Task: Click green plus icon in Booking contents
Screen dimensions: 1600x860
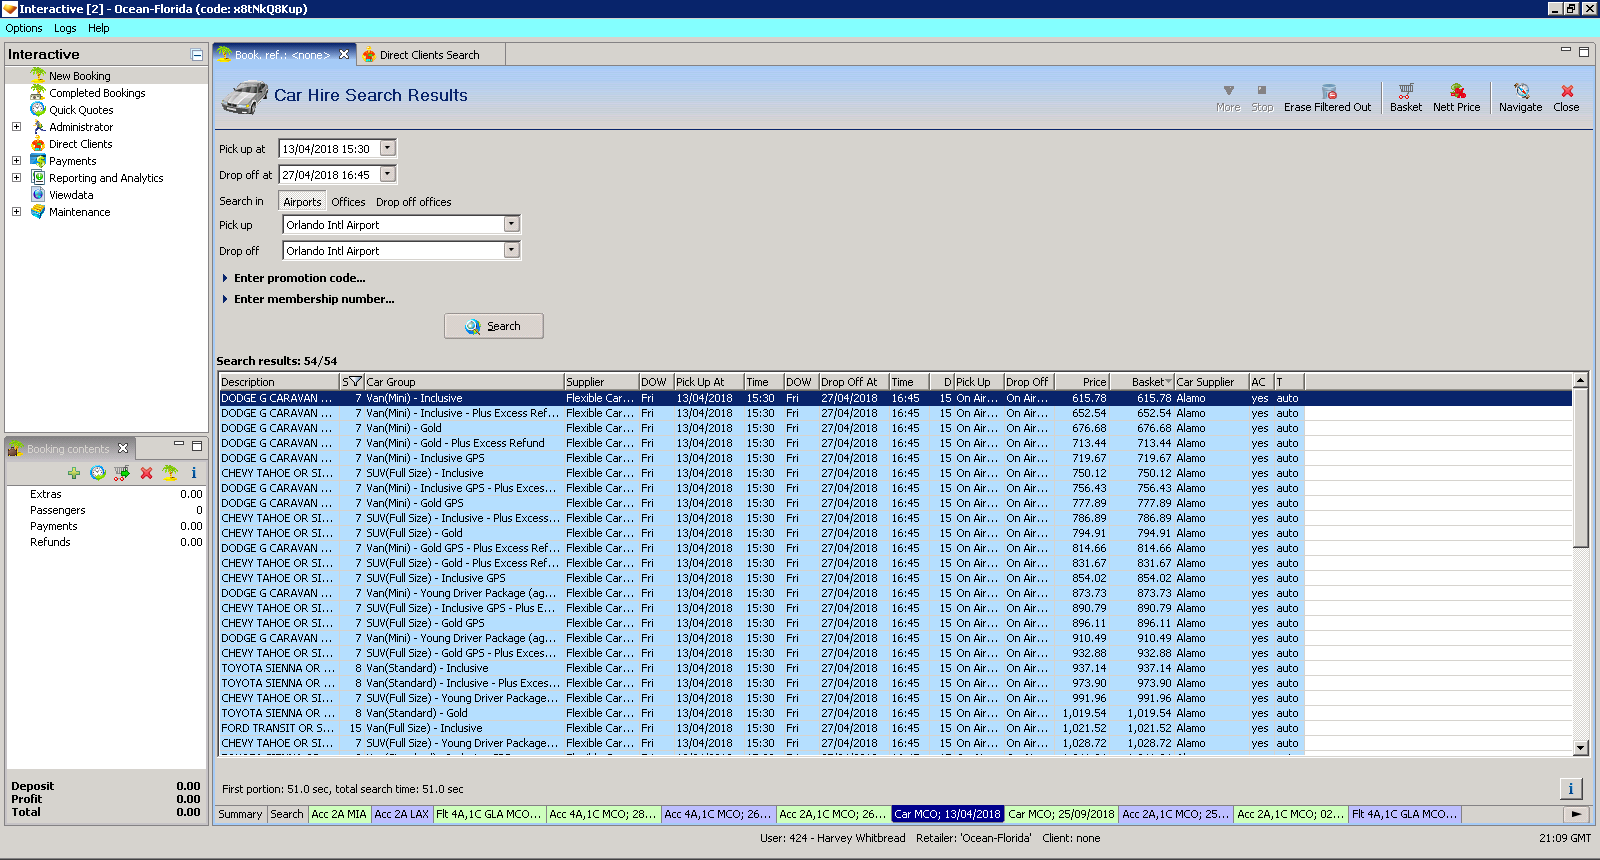Action: tap(74, 473)
